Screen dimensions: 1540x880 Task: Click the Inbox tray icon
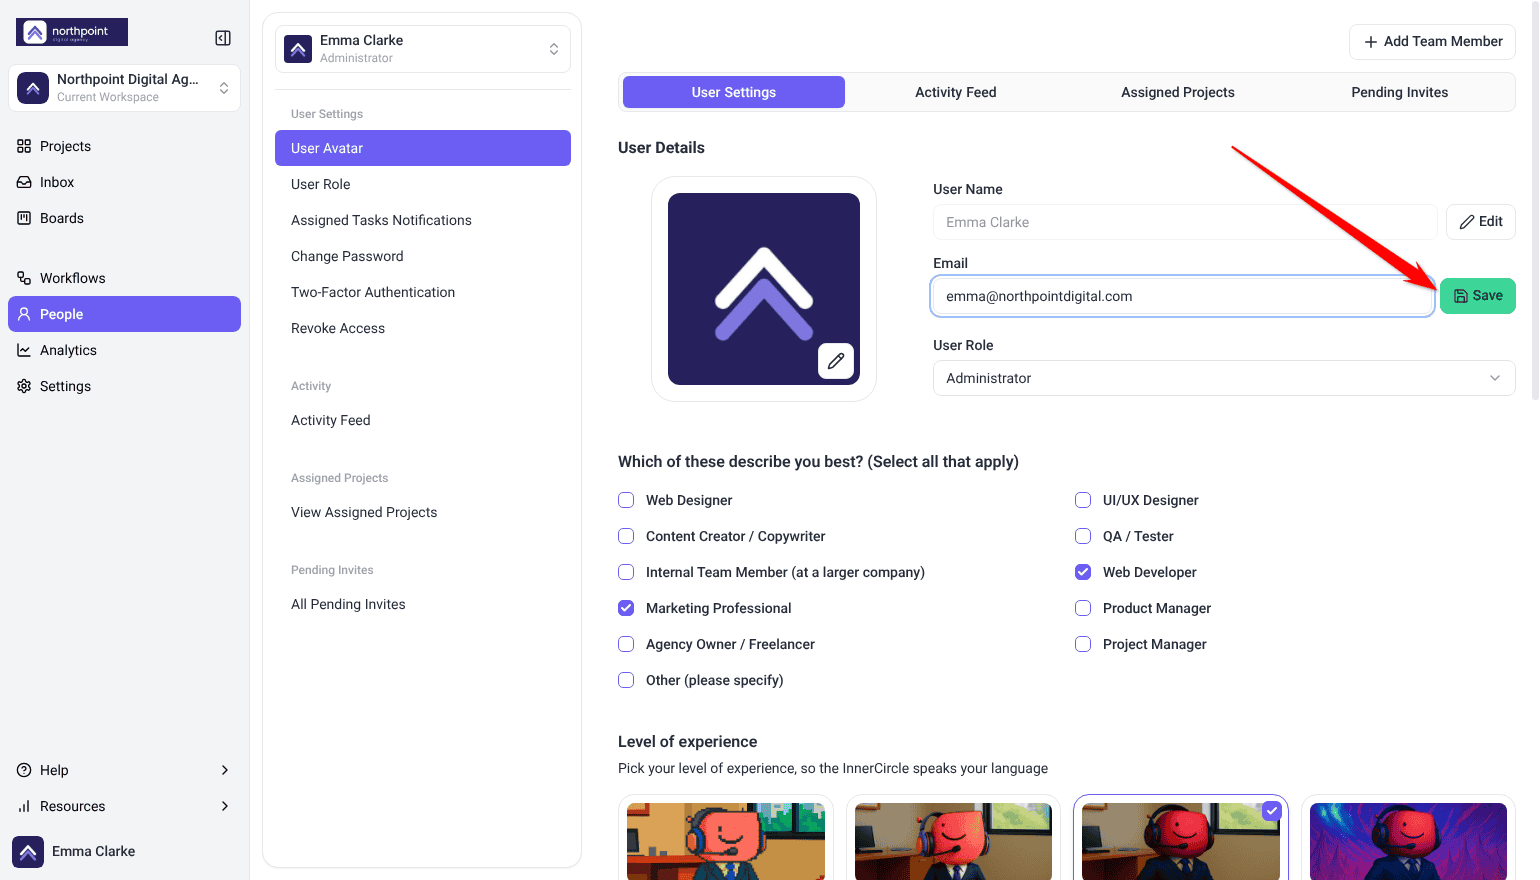click(x=24, y=182)
